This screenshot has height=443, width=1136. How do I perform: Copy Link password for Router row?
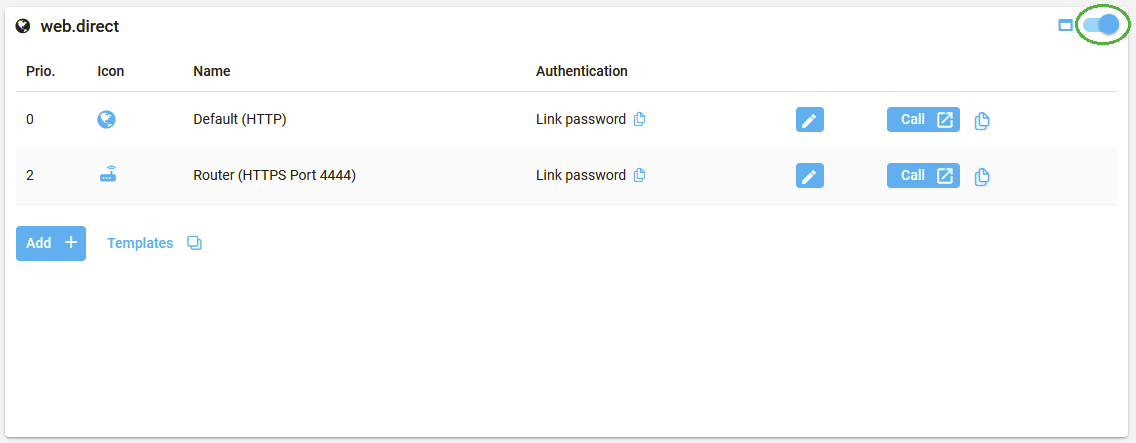pyautogui.click(x=640, y=175)
